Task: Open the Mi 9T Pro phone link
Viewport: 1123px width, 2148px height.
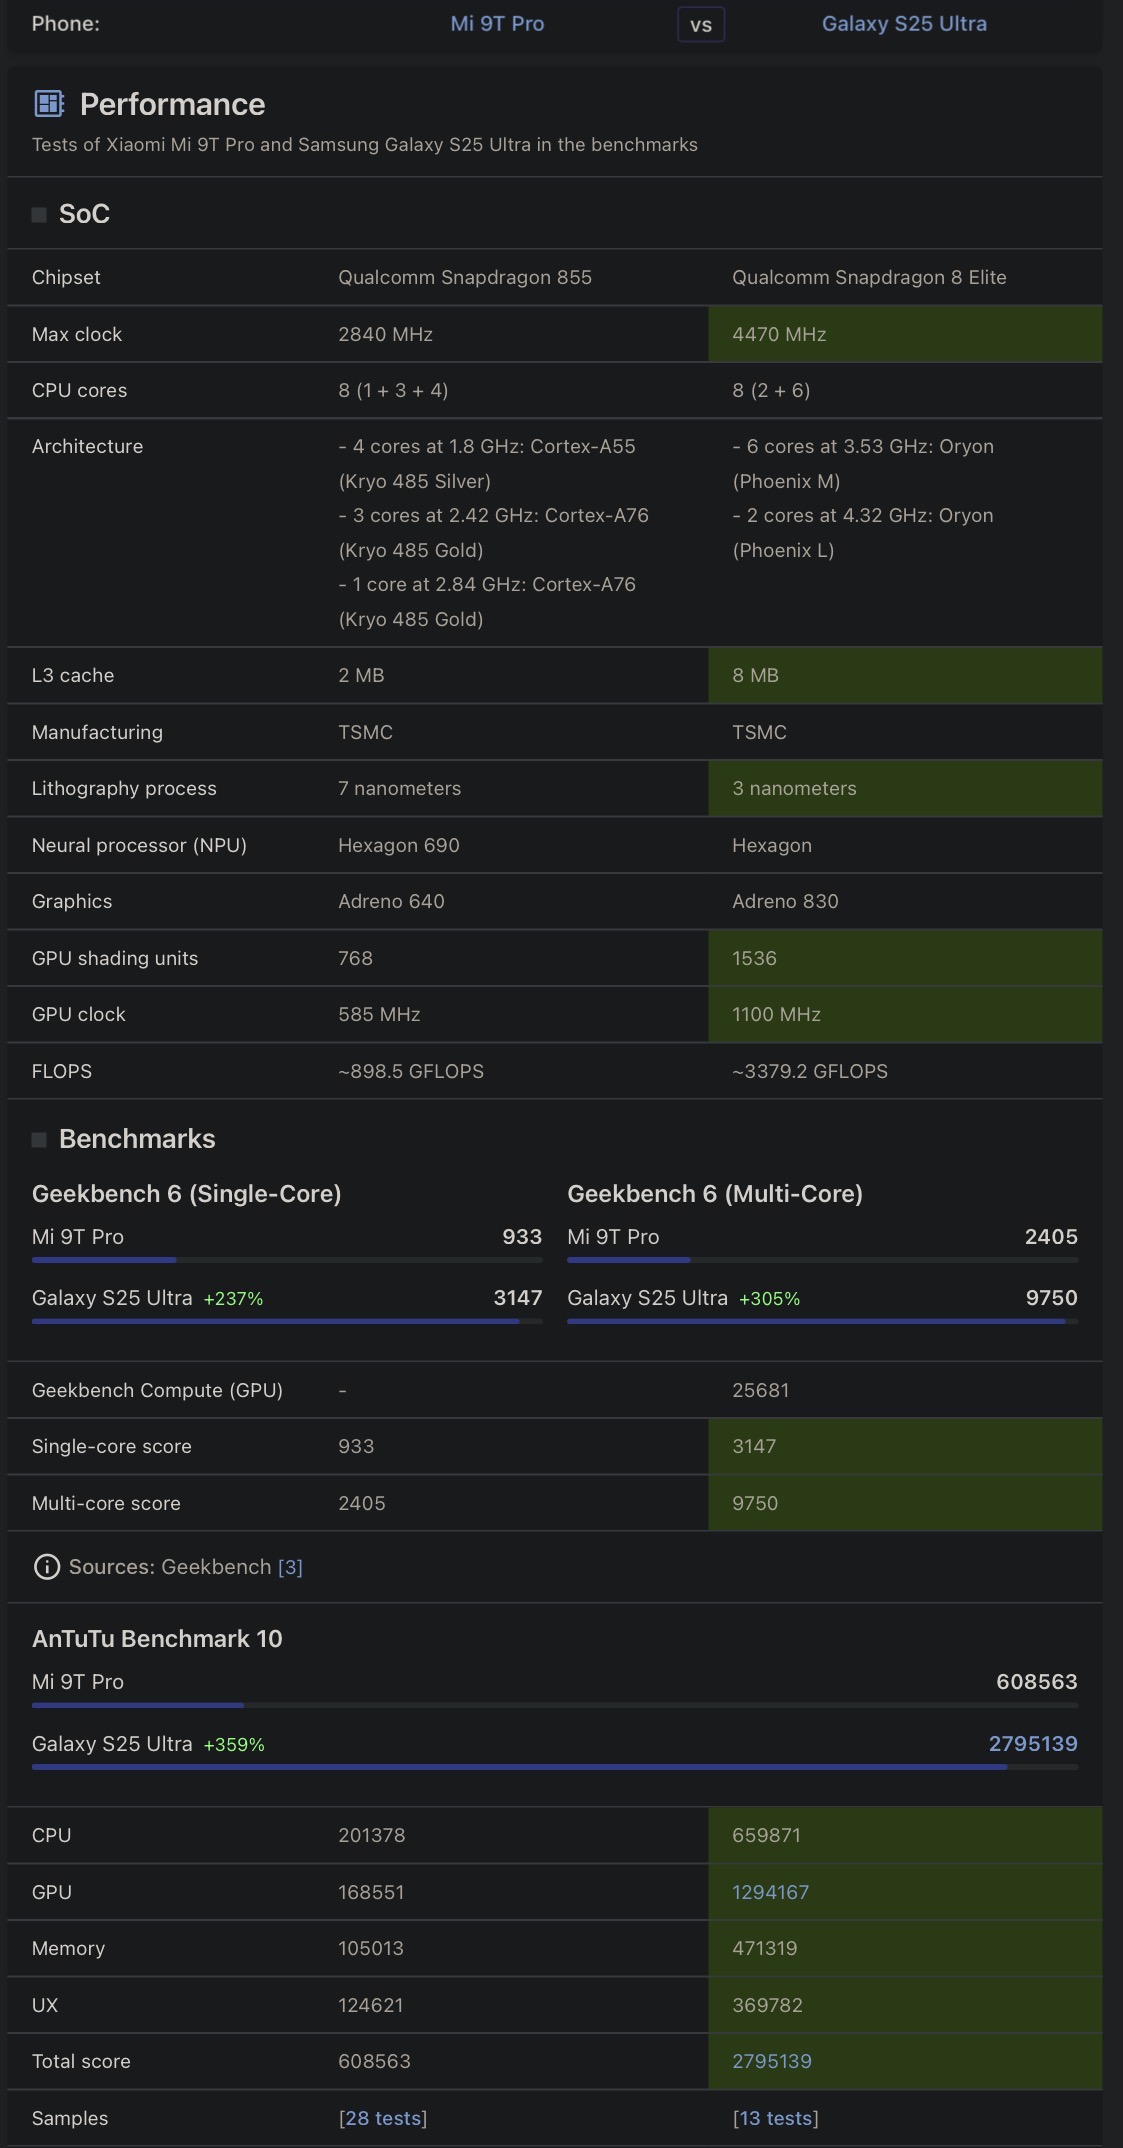Action: click(497, 24)
